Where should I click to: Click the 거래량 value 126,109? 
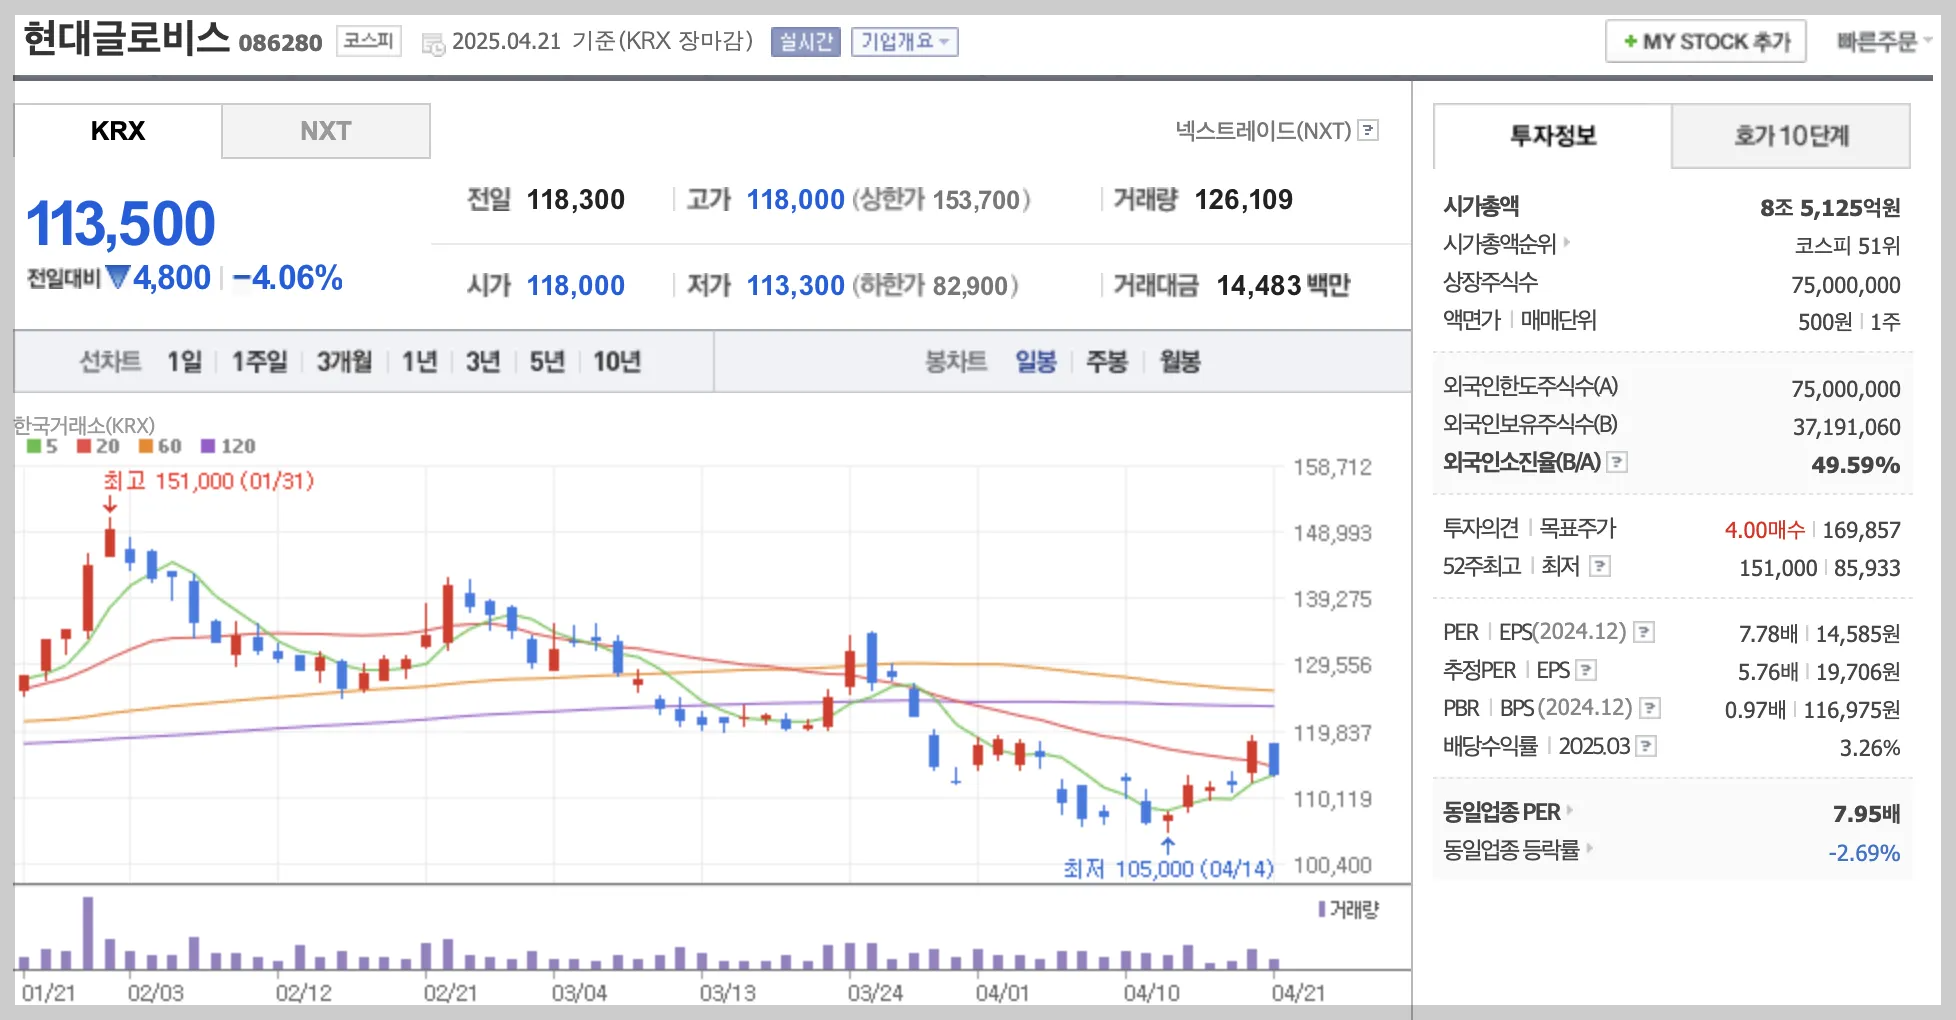pyautogui.click(x=1244, y=200)
